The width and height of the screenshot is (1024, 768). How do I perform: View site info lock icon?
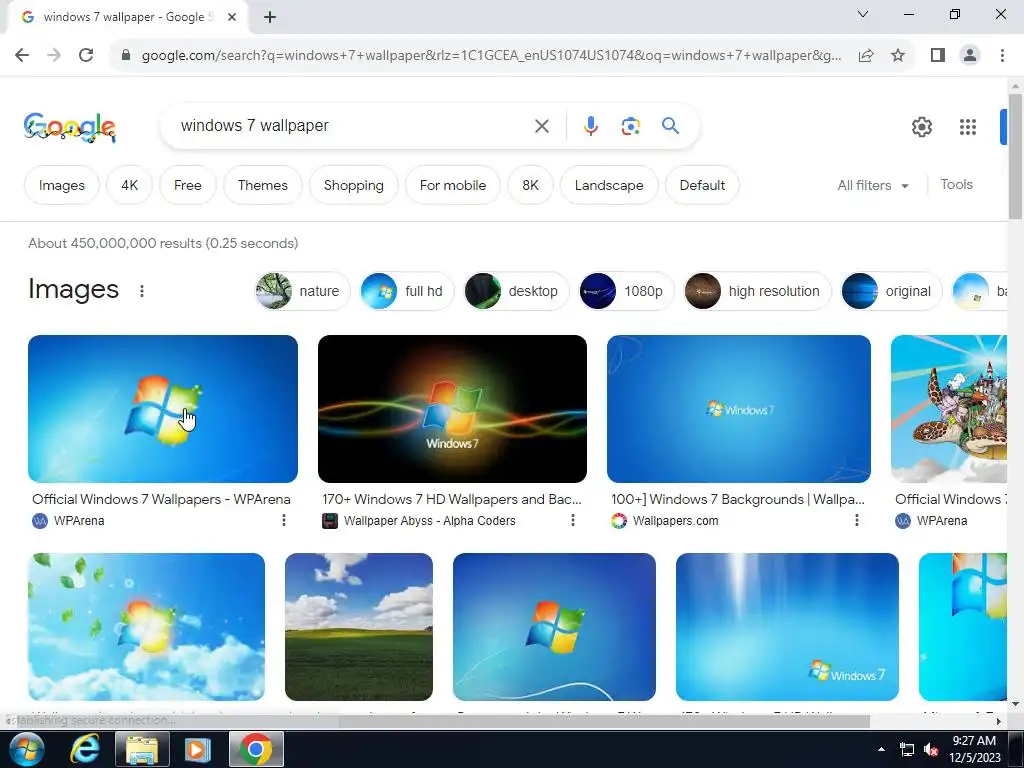(x=126, y=55)
